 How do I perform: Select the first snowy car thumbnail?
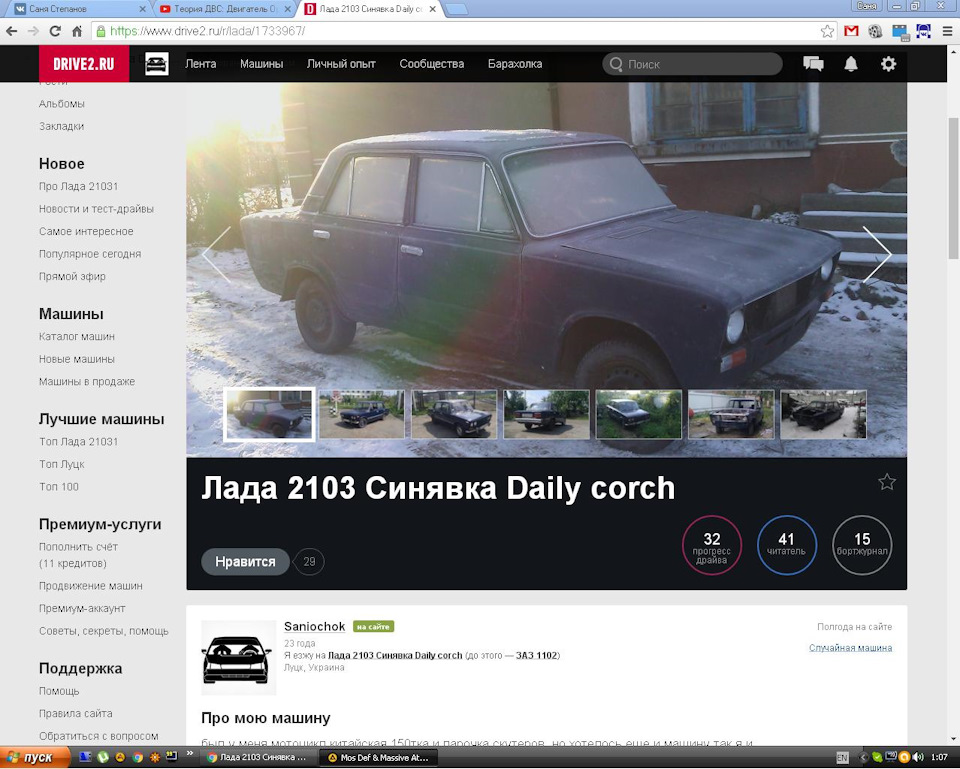[269, 415]
